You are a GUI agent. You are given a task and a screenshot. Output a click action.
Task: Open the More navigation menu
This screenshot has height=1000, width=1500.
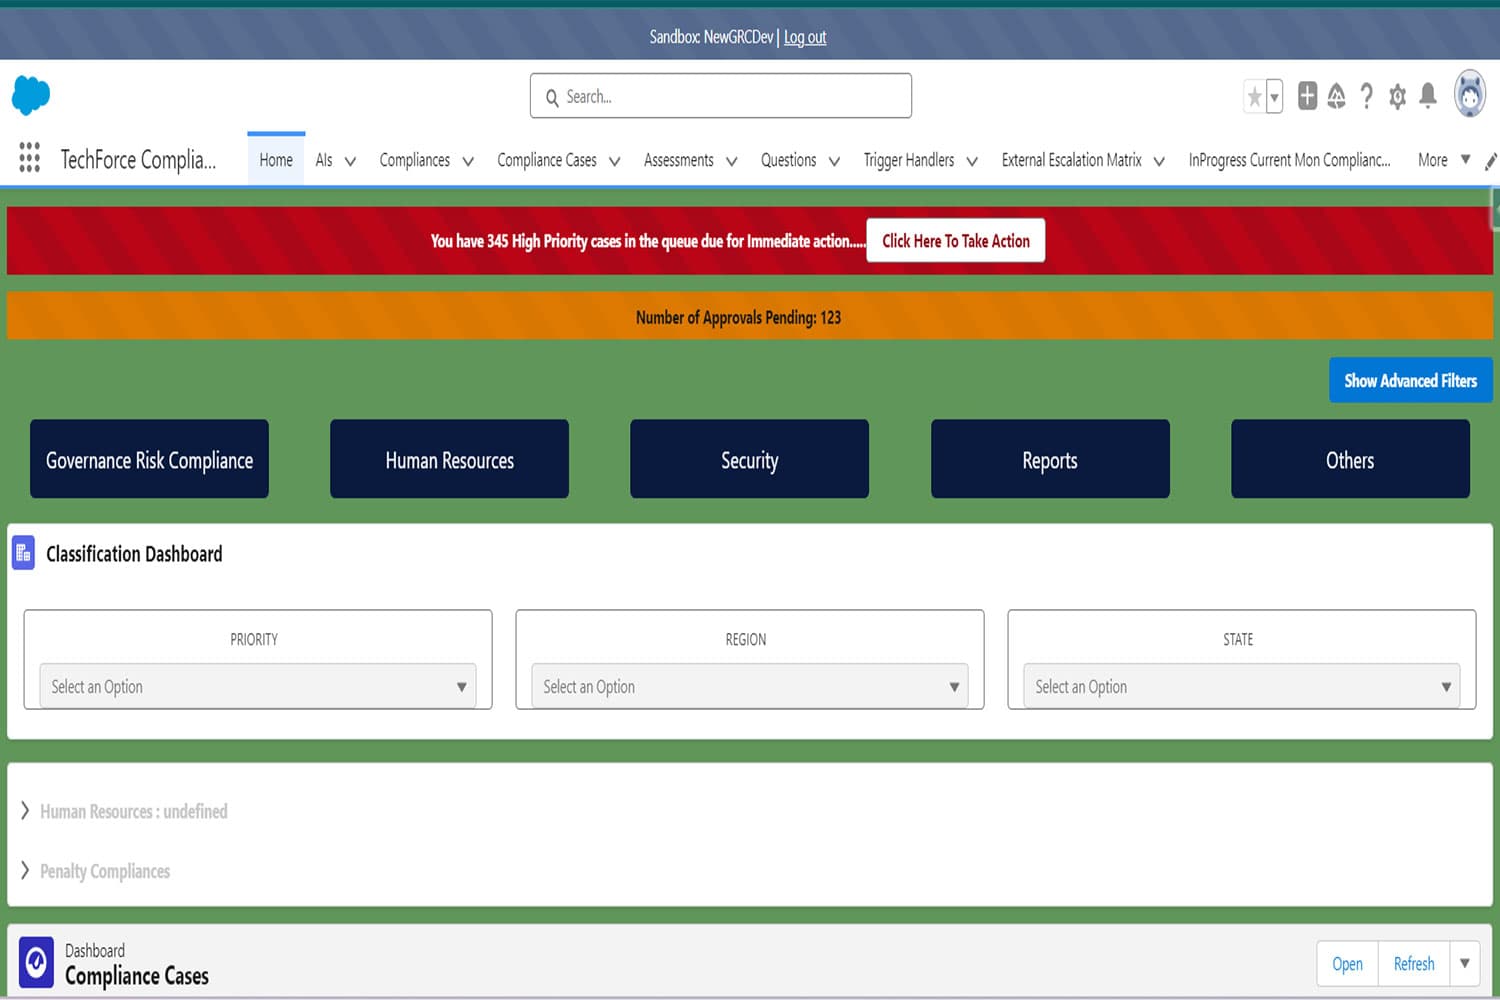(1444, 160)
